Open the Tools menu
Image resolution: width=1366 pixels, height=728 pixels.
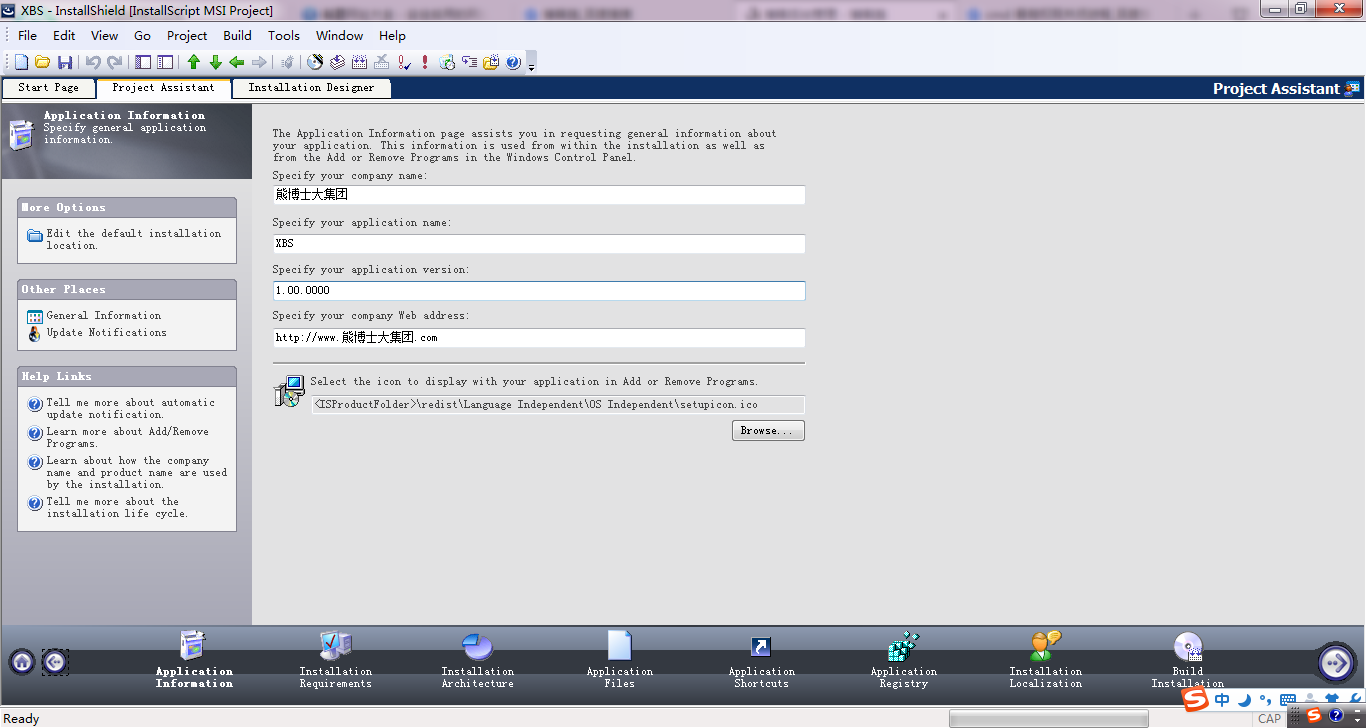click(x=284, y=35)
